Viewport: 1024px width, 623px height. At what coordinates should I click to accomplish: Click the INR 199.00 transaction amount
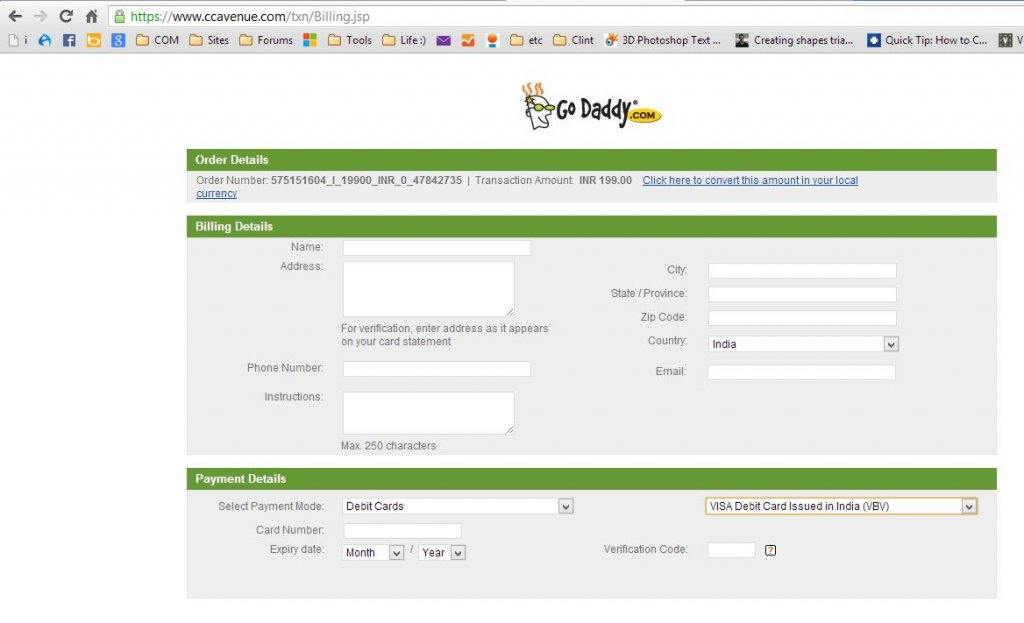click(x=605, y=180)
